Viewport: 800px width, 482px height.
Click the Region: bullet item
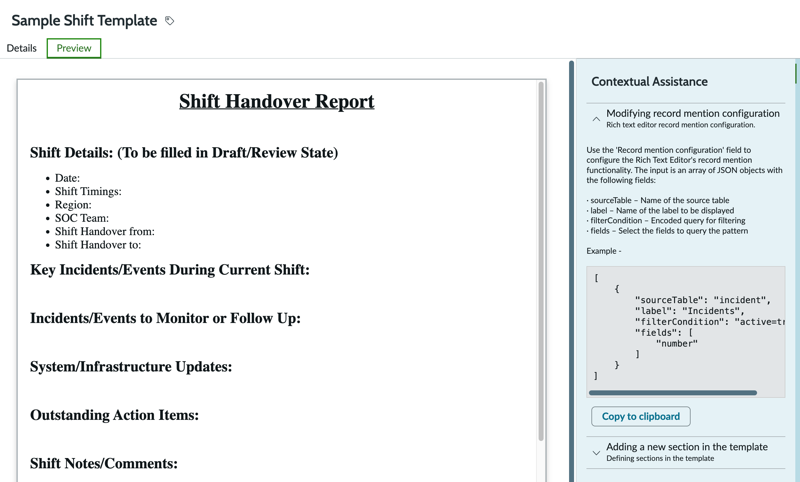pyautogui.click(x=73, y=205)
